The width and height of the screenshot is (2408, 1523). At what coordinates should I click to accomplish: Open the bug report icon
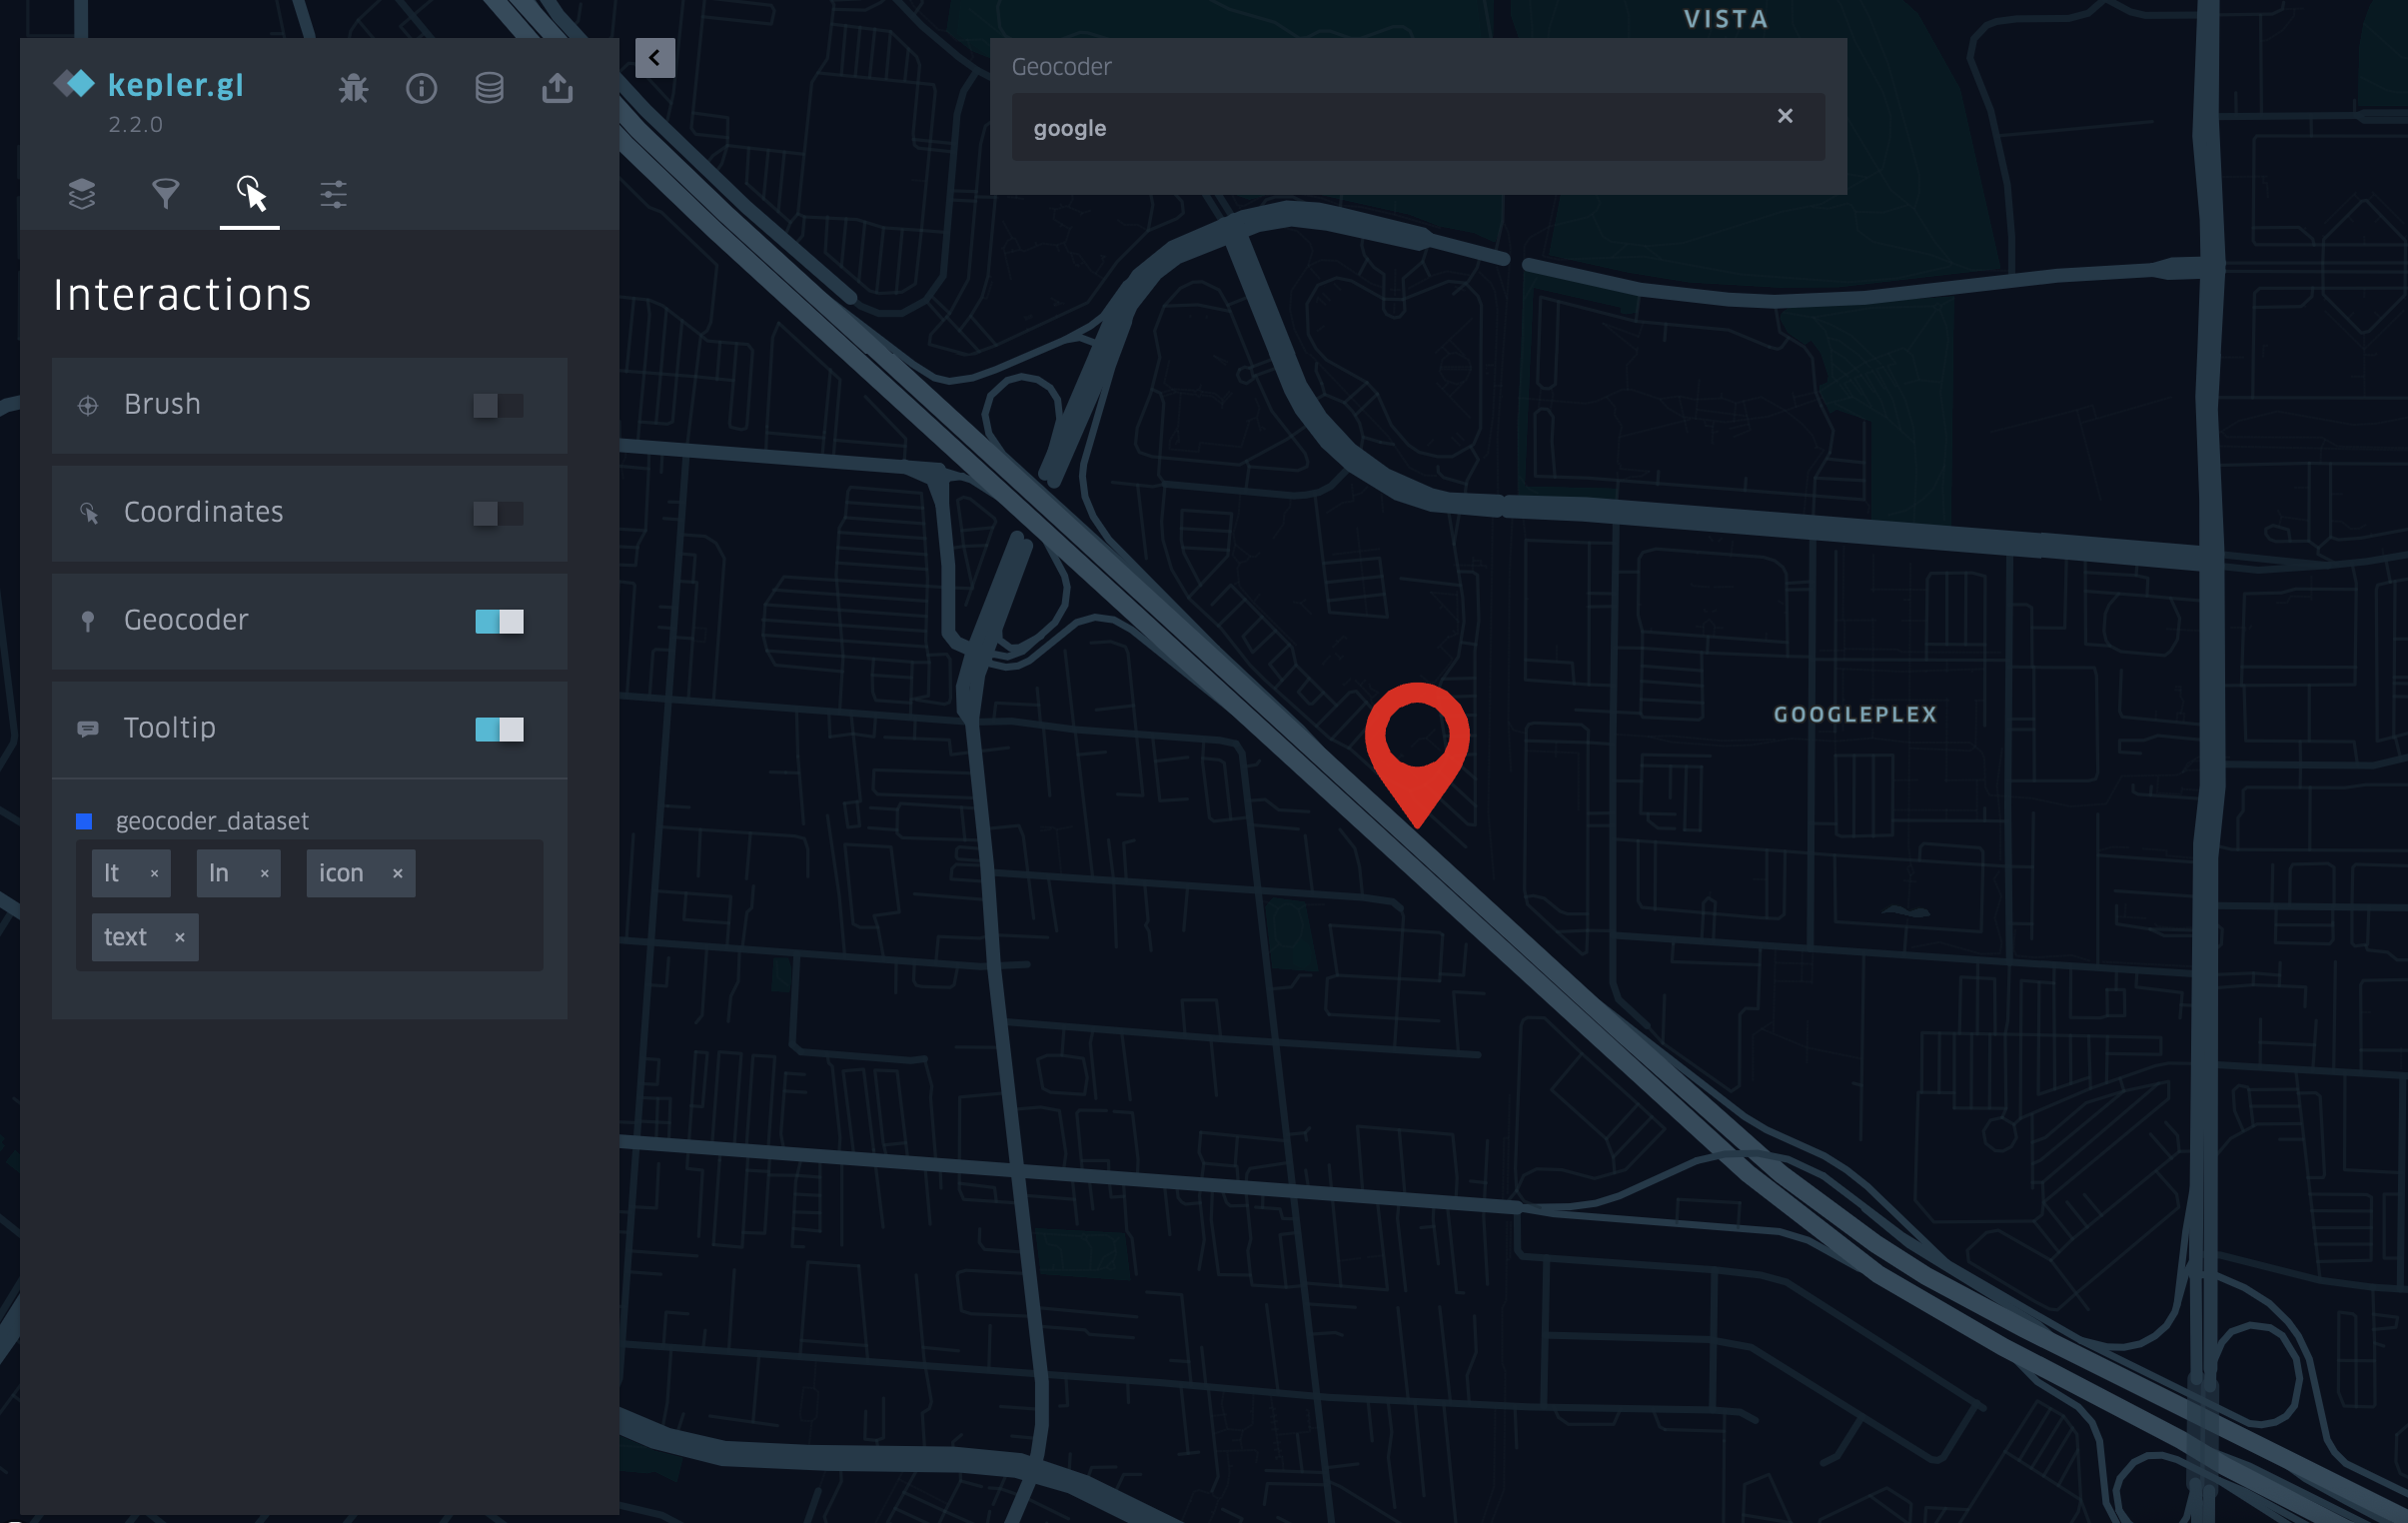[353, 88]
